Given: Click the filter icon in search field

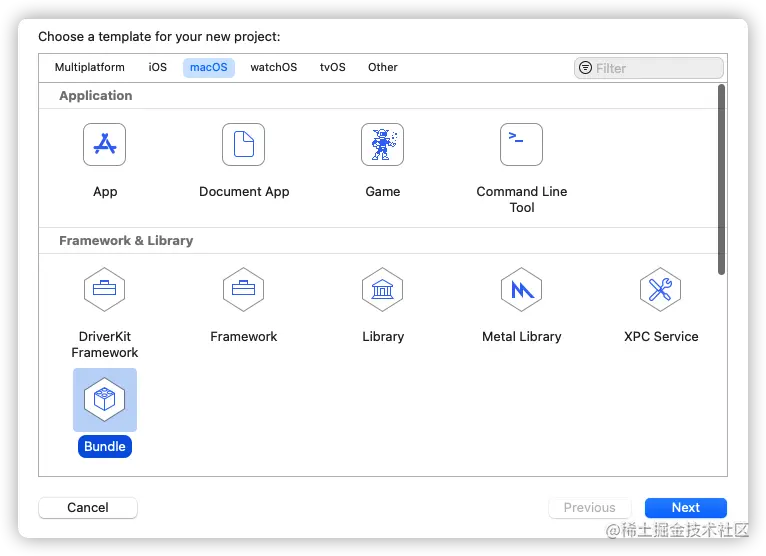Looking at the screenshot, I should pyautogui.click(x=585, y=67).
